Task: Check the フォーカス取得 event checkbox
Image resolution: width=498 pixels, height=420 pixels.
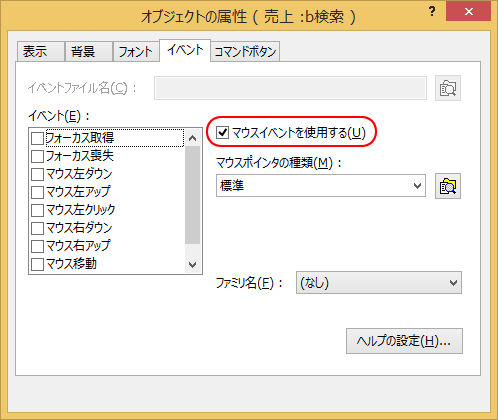Action: 37,138
